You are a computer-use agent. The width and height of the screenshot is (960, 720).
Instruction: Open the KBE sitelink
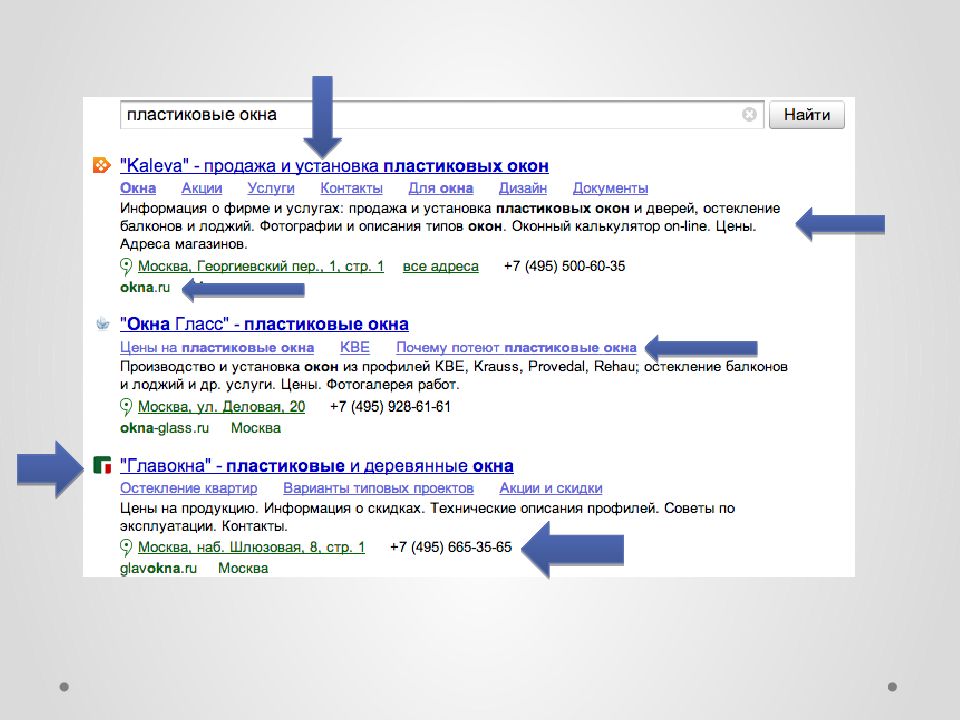354,348
